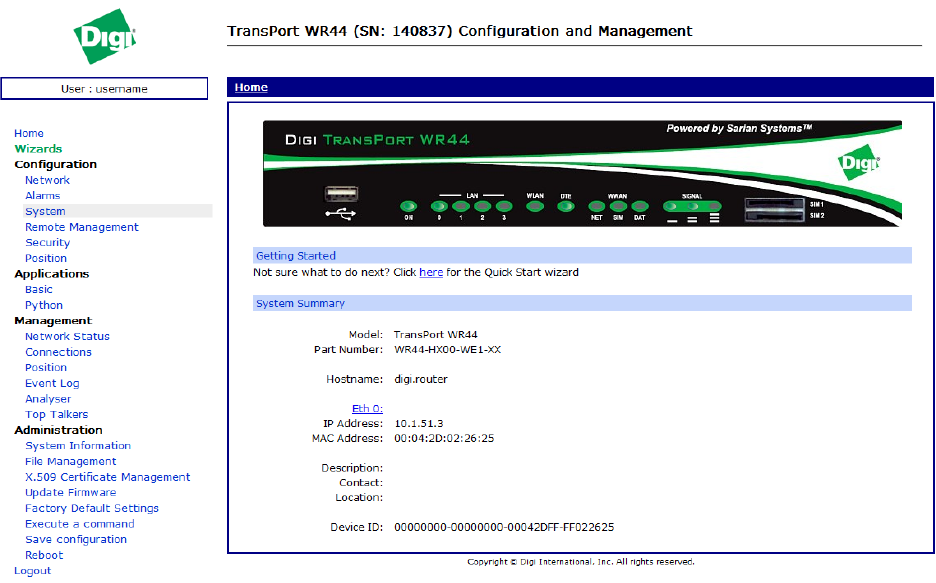The width and height of the screenshot is (936, 583).
Task: Open Home in the sidebar
Action: click(x=29, y=133)
